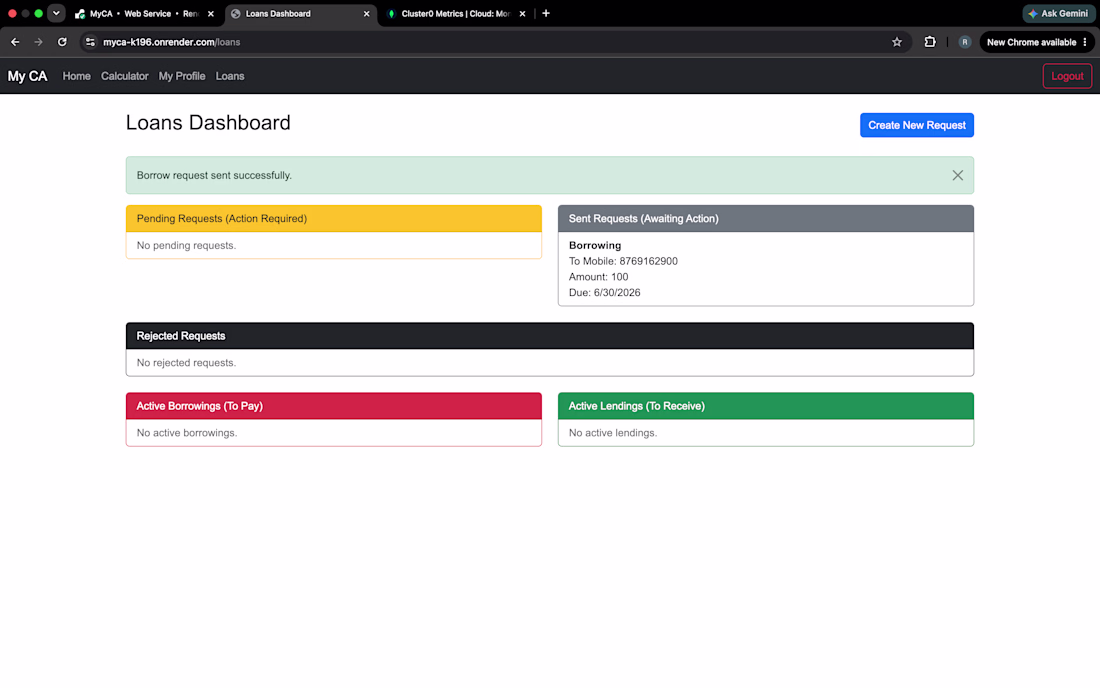The height and width of the screenshot is (688, 1100).
Task: Dismiss the borrow request success alert
Action: coord(958,175)
